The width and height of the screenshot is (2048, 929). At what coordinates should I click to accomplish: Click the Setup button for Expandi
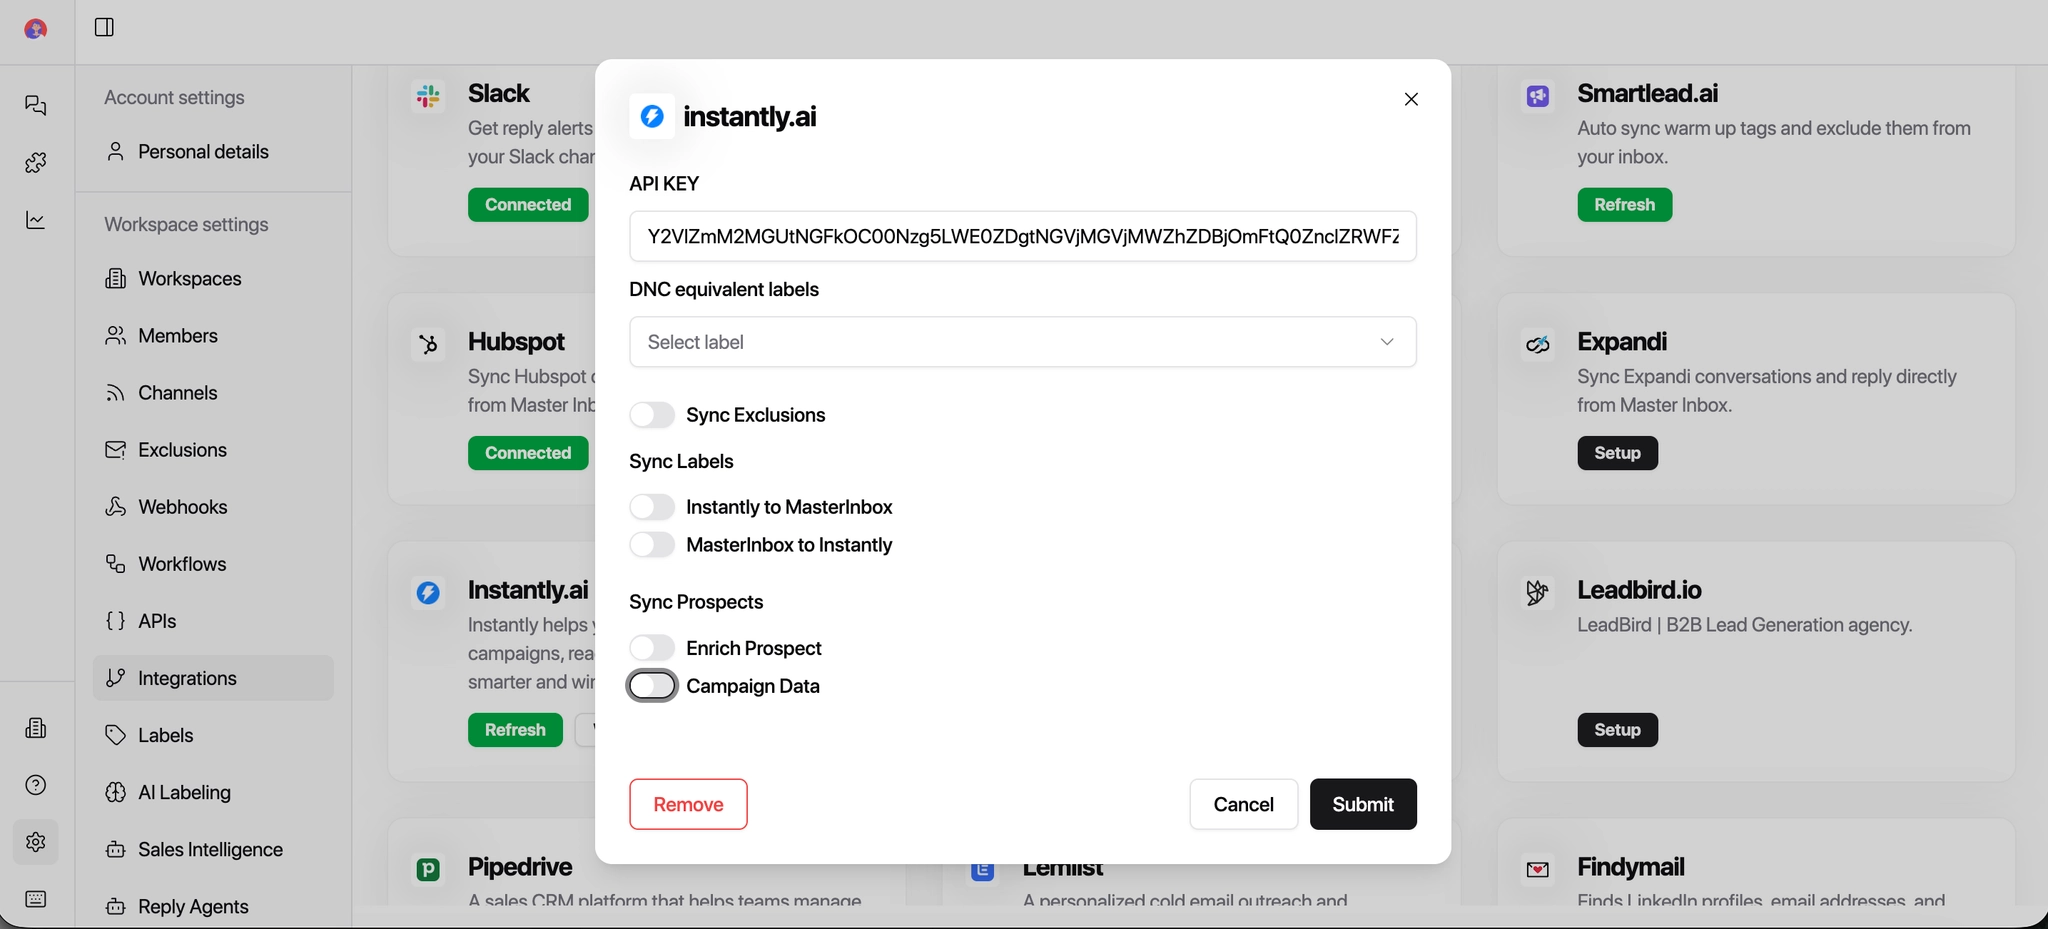point(1616,452)
